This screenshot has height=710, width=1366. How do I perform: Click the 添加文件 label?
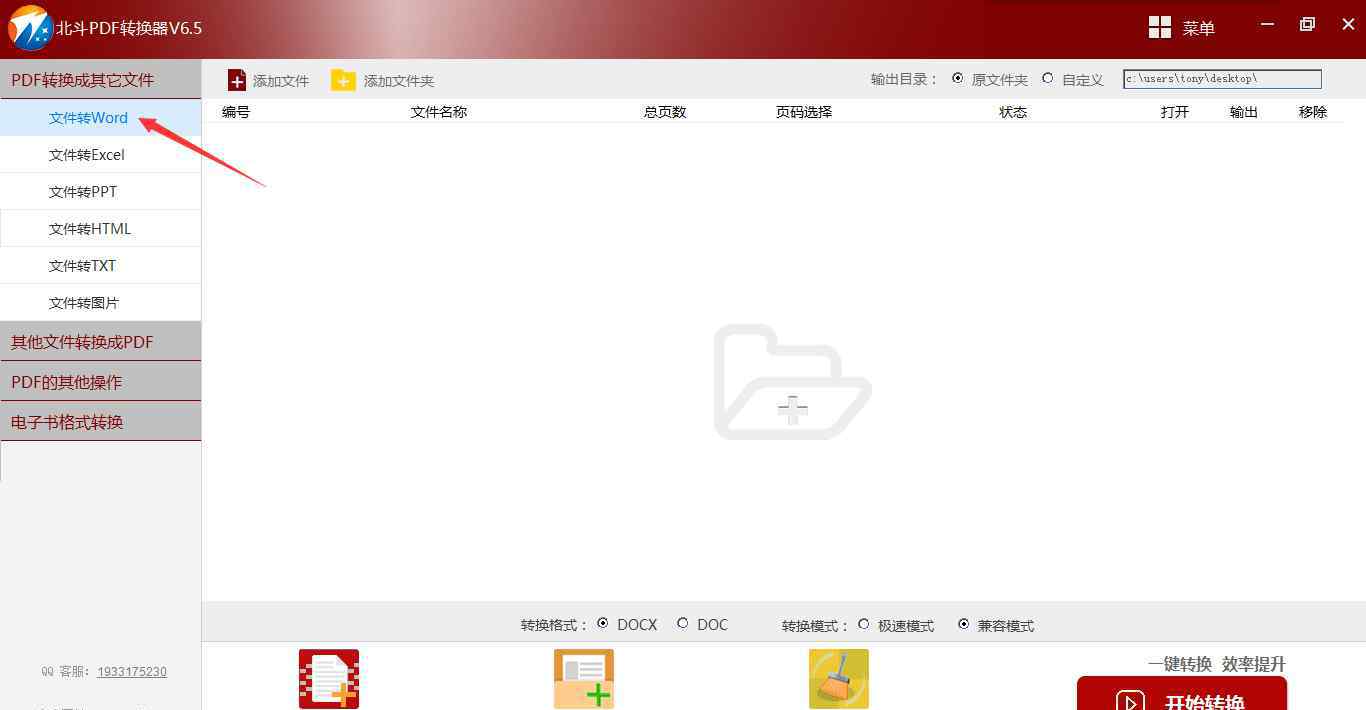[281, 81]
